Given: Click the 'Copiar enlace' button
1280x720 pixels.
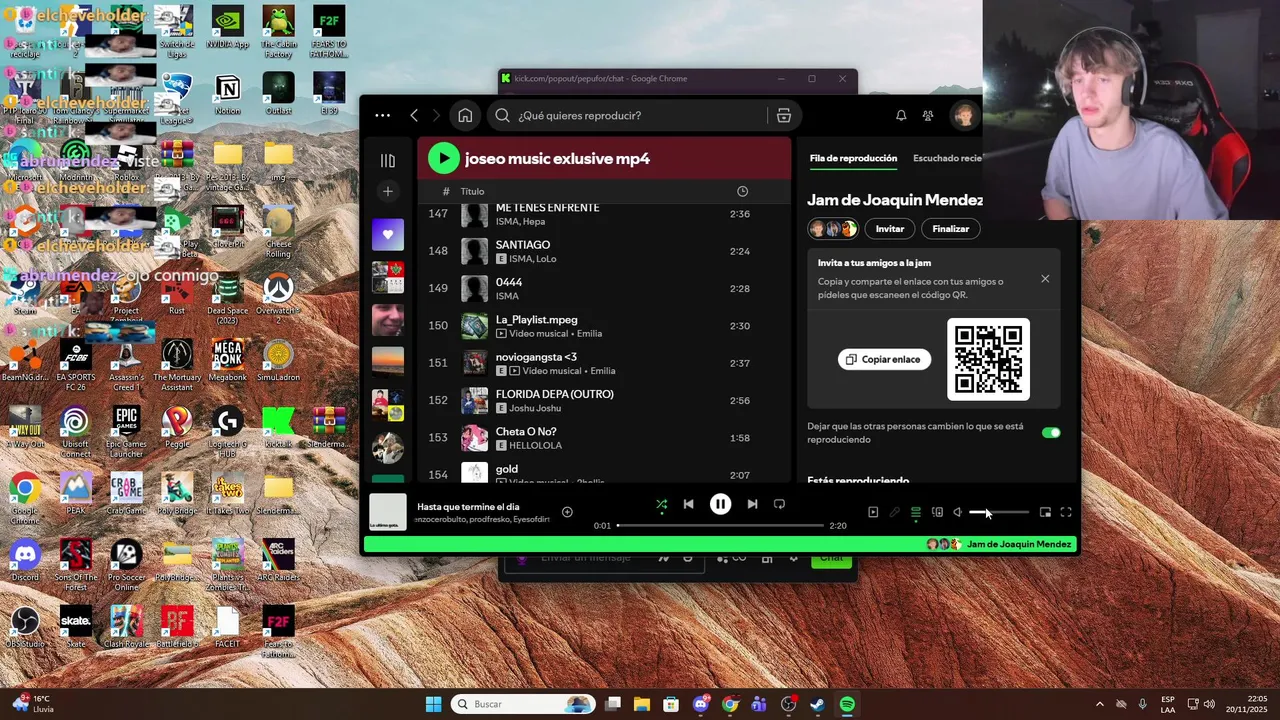Looking at the screenshot, I should point(885,359).
